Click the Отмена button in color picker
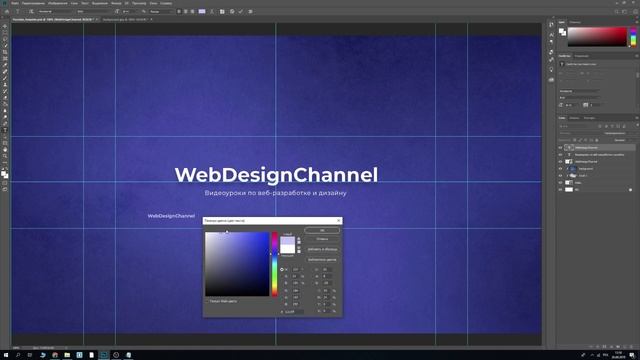 pyautogui.click(x=322, y=239)
